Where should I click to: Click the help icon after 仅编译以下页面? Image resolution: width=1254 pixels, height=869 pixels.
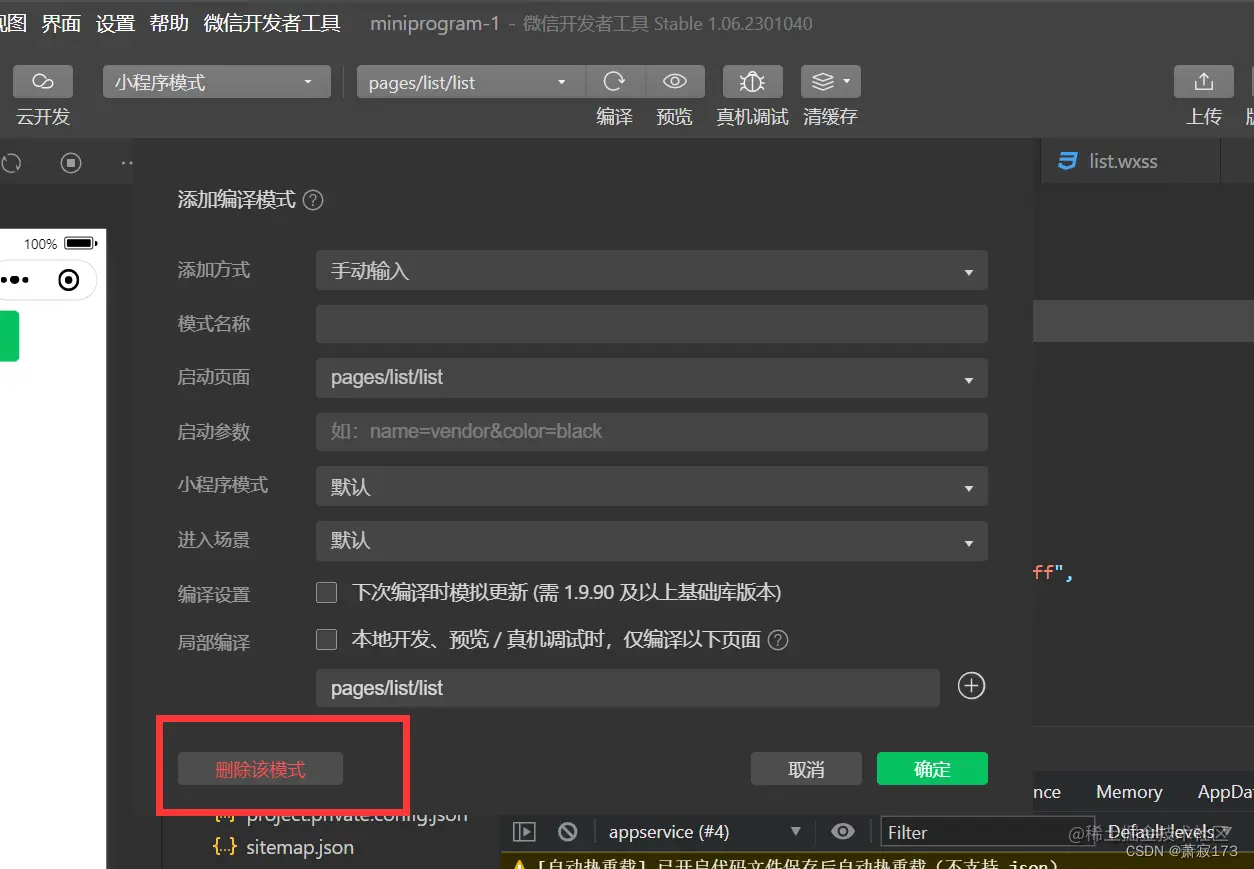click(778, 640)
